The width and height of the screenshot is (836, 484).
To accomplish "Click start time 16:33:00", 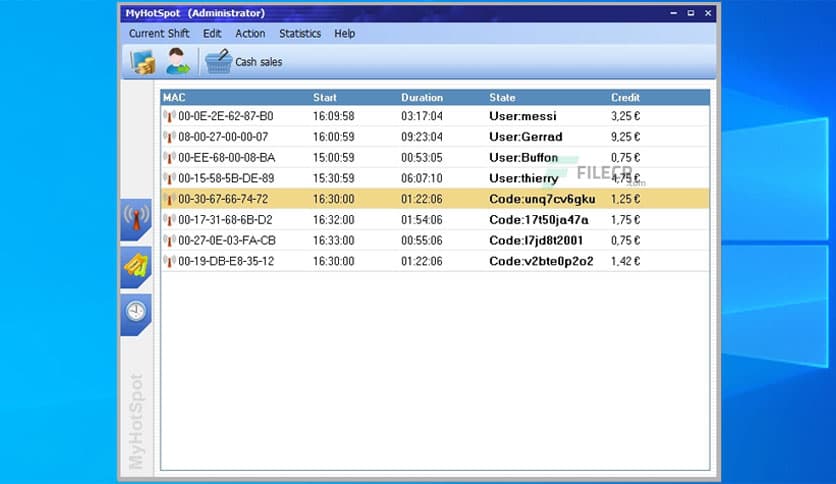I will [x=334, y=241].
